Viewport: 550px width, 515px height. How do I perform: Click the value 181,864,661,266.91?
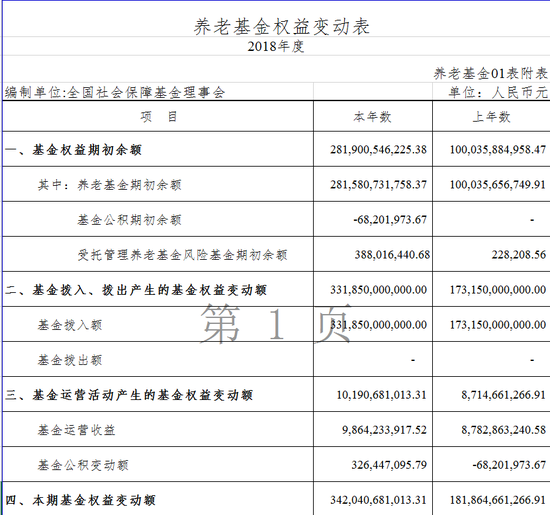[498, 500]
